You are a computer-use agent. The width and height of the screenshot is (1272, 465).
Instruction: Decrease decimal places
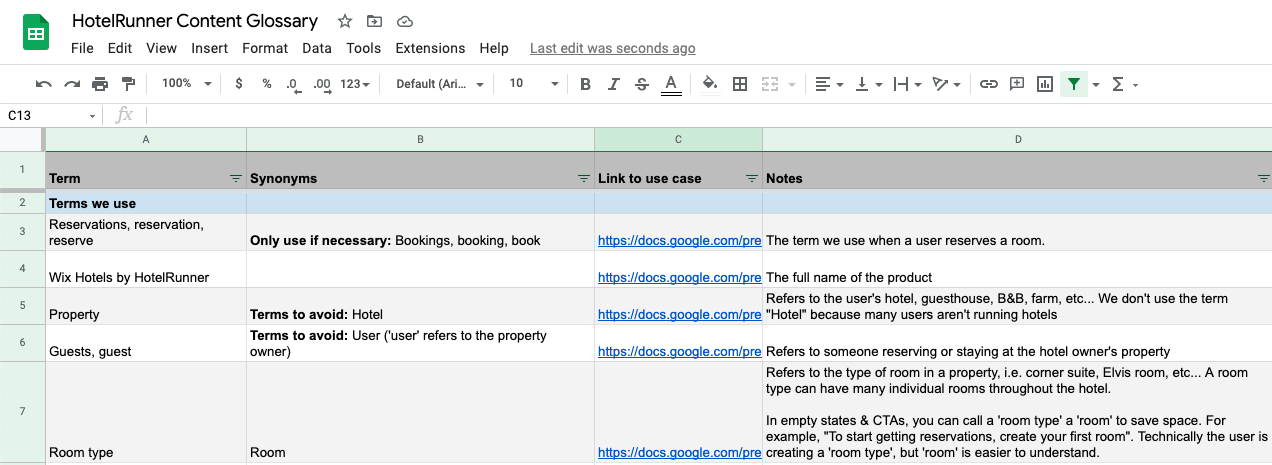click(293, 84)
